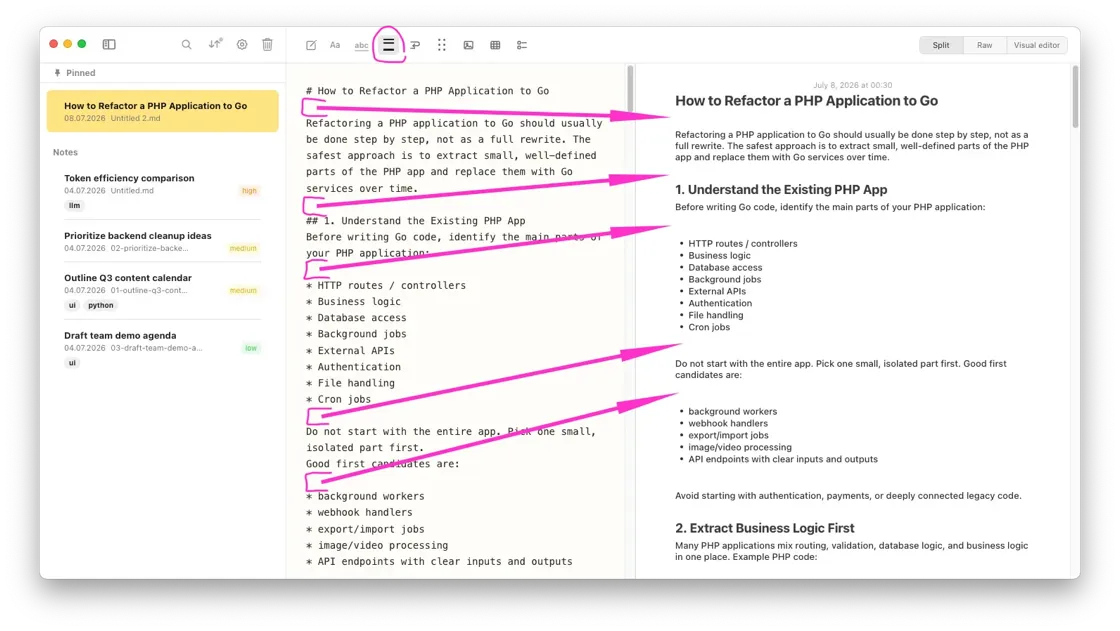Click '* Database access' in raw editor

click(356, 318)
